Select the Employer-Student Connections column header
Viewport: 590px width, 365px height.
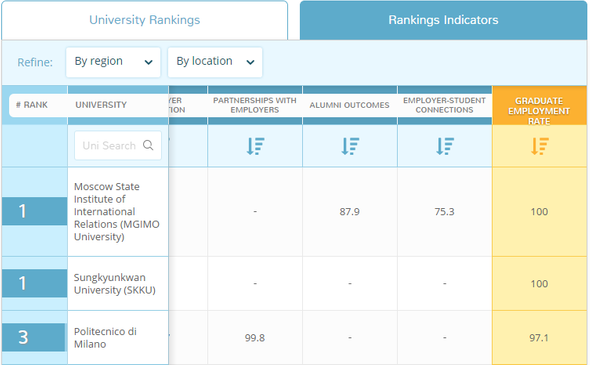[x=444, y=105]
